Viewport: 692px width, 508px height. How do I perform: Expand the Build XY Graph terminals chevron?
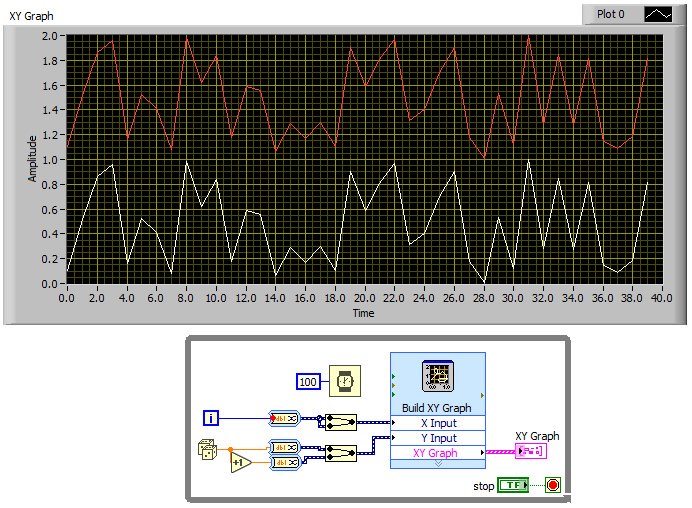click(437, 464)
